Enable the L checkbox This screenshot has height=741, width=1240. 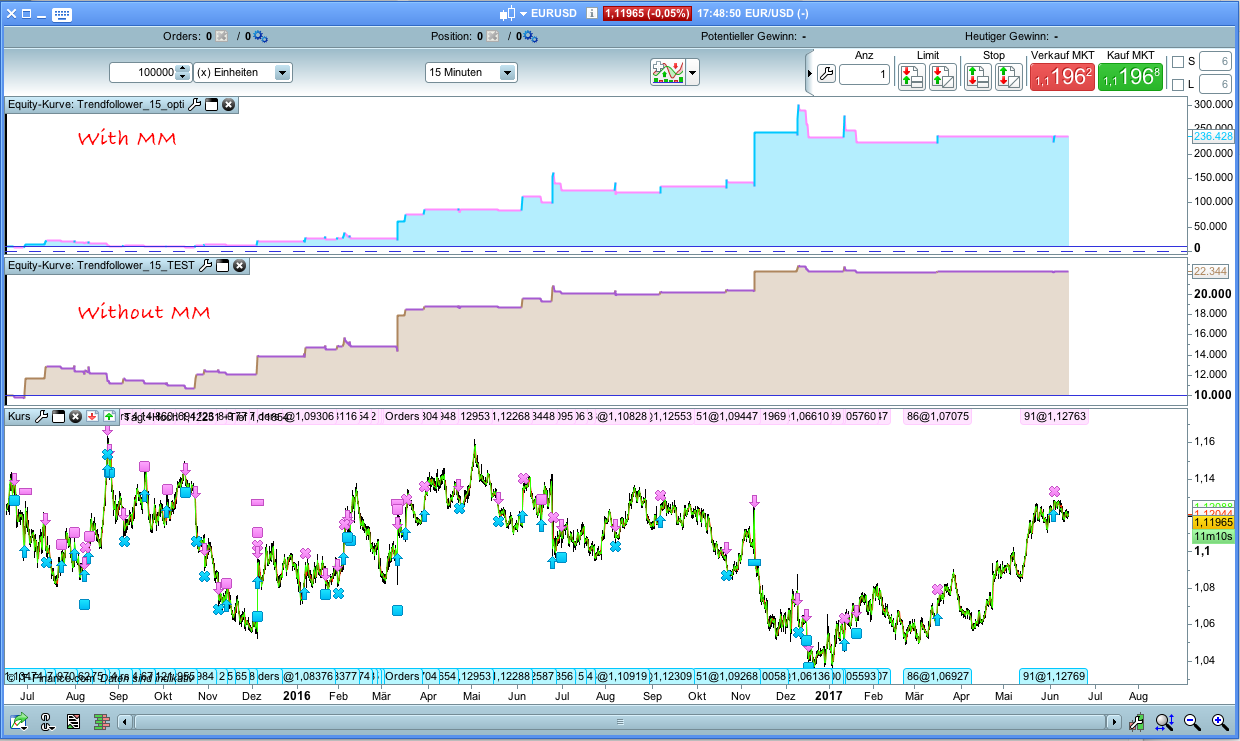(1178, 85)
